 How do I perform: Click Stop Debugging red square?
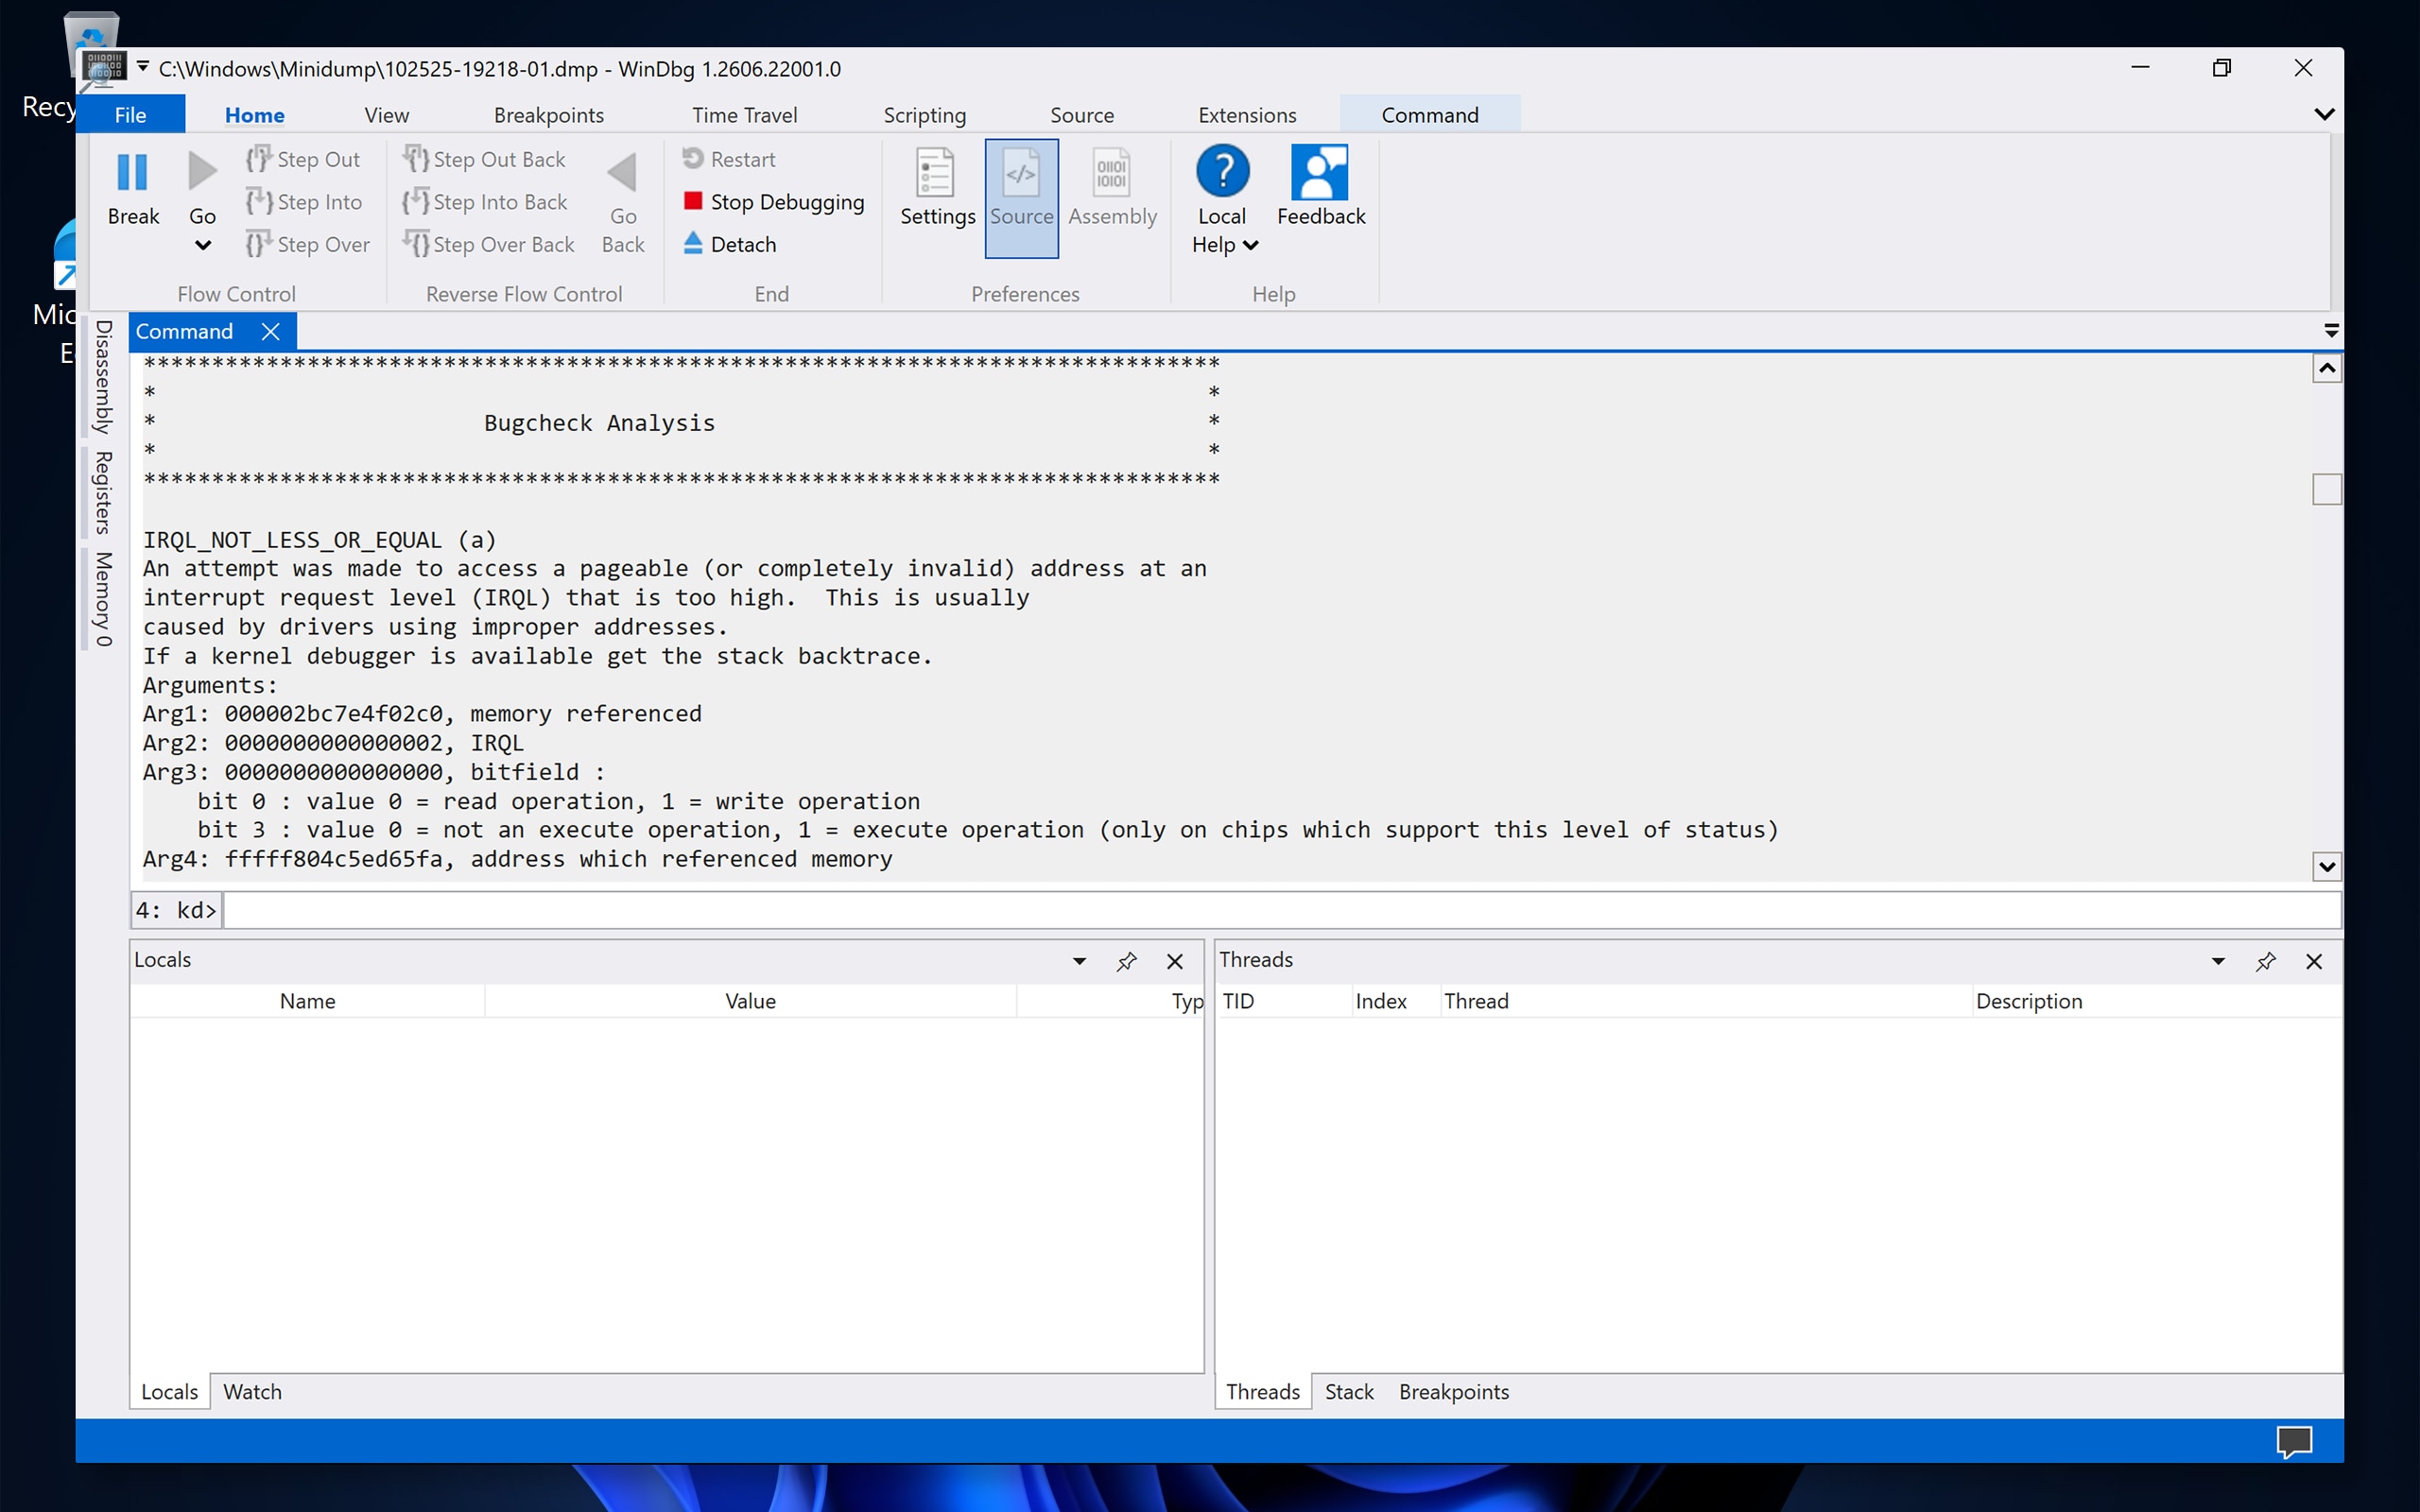693,201
